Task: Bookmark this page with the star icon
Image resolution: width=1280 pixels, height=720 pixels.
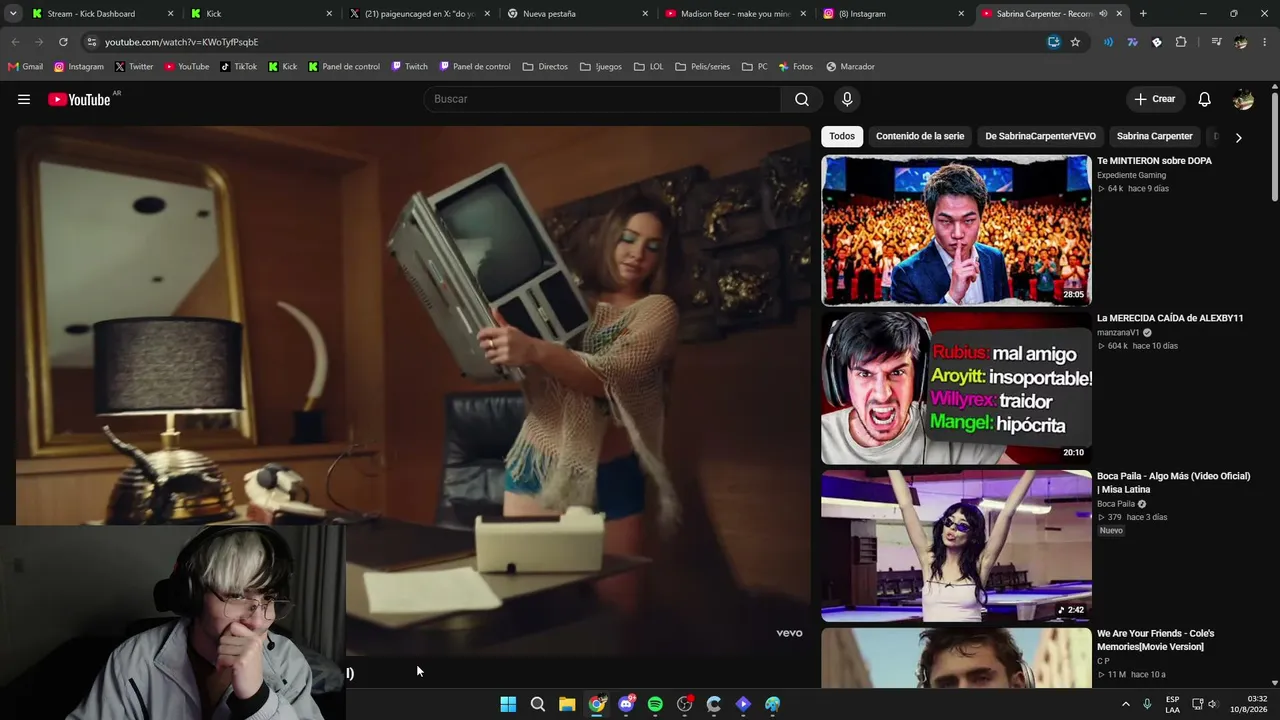Action: [x=1075, y=42]
